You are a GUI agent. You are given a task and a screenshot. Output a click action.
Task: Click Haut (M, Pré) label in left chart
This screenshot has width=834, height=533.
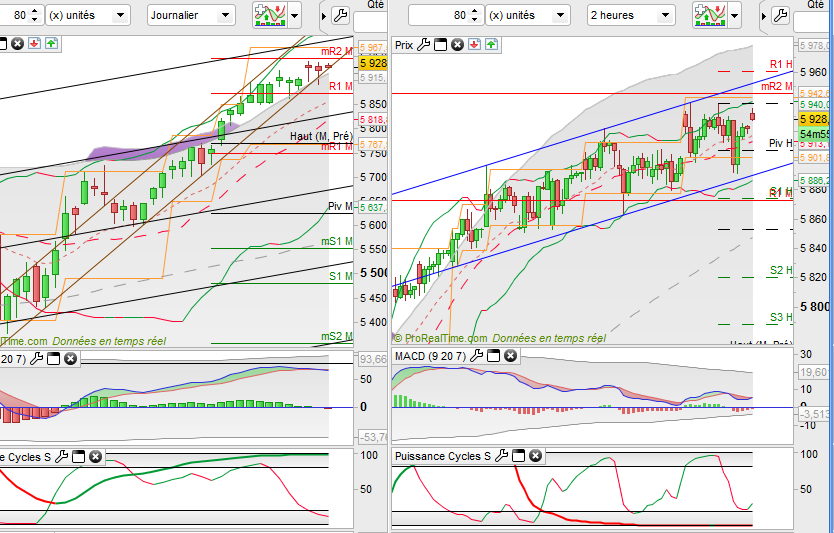pyautogui.click(x=321, y=136)
